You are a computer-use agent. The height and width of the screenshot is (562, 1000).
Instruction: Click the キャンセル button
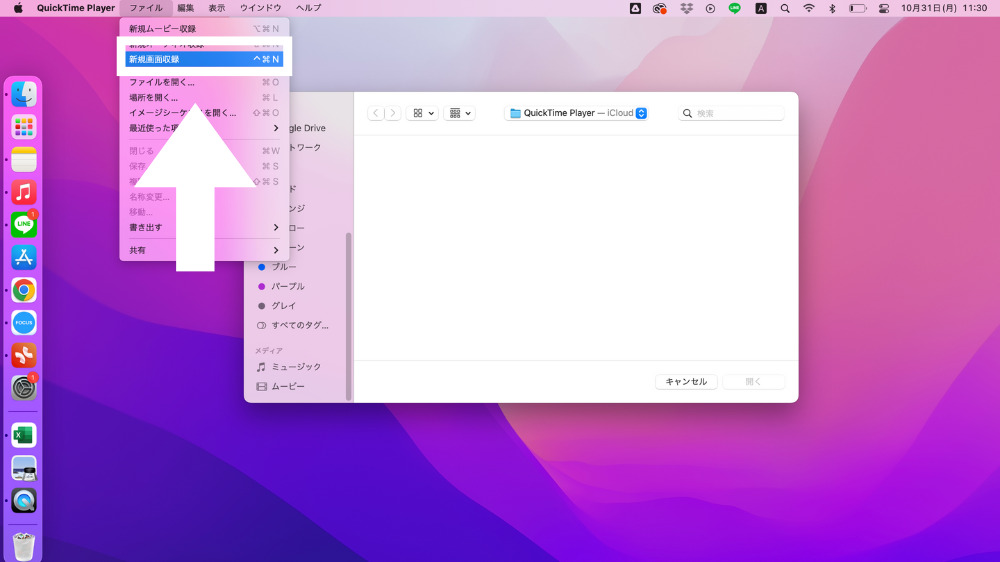pos(686,381)
